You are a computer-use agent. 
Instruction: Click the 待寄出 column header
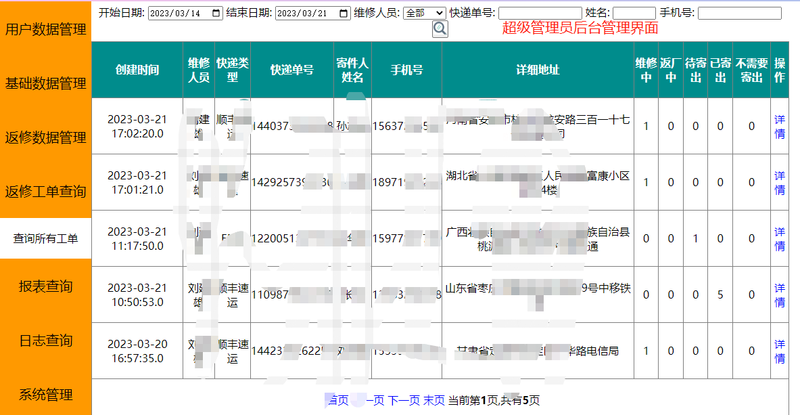pos(695,70)
